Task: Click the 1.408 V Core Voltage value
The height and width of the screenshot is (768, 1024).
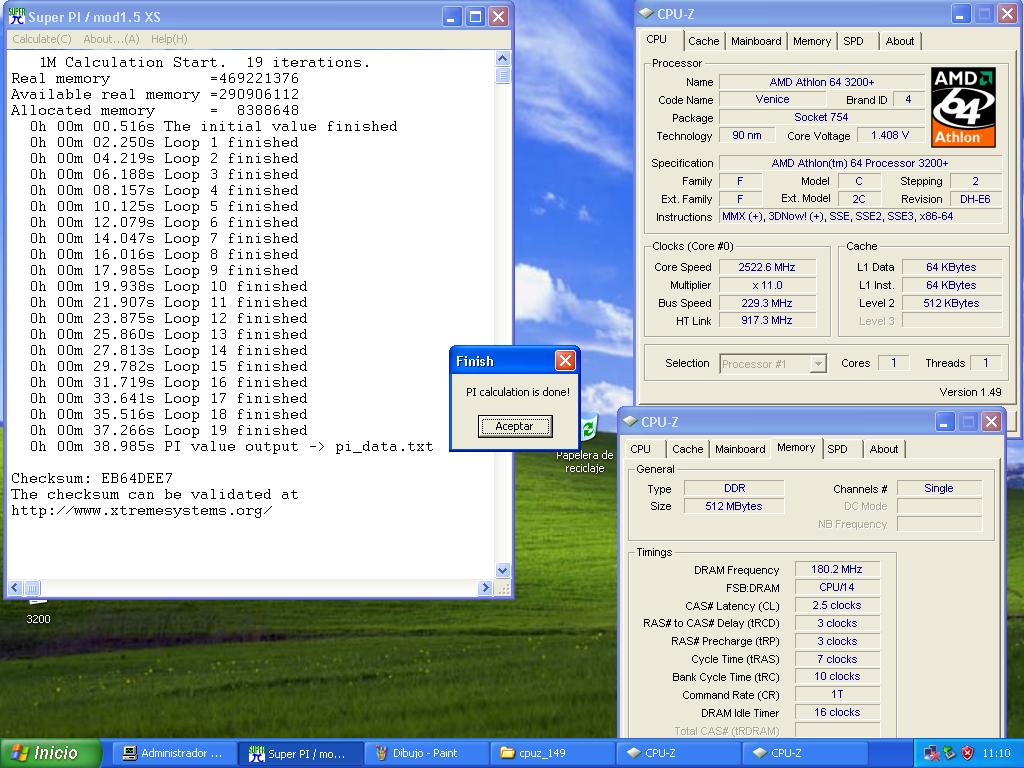Action: (889, 136)
